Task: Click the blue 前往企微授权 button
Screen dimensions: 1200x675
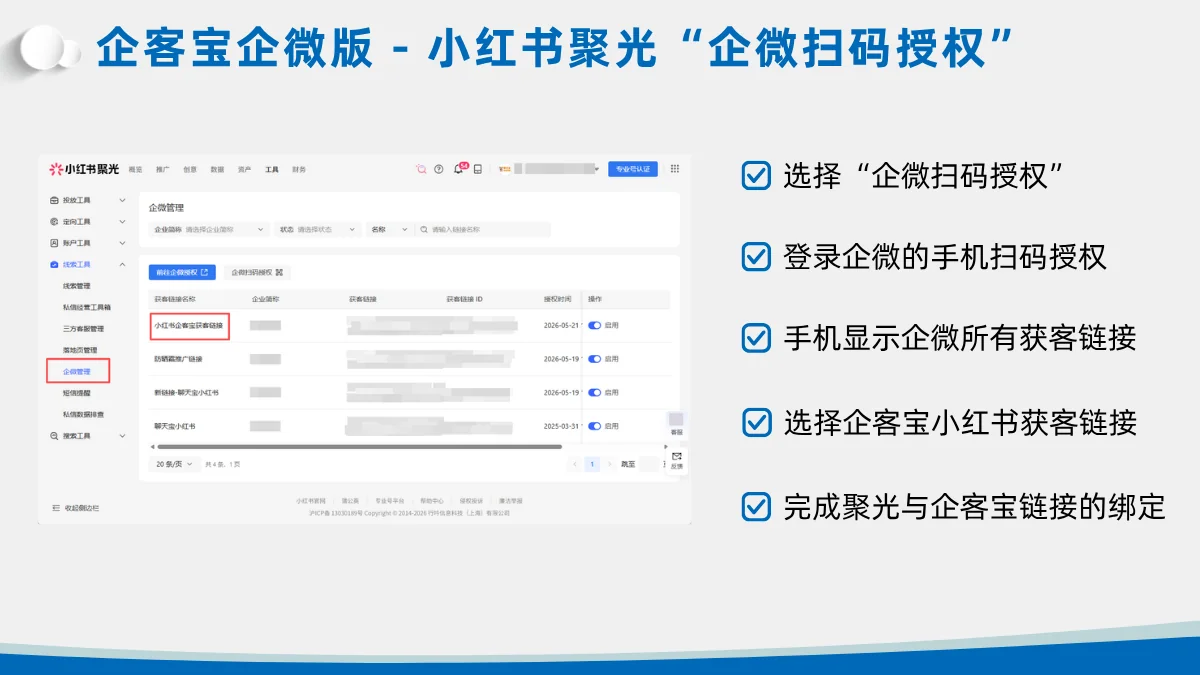Action: pyautogui.click(x=182, y=272)
